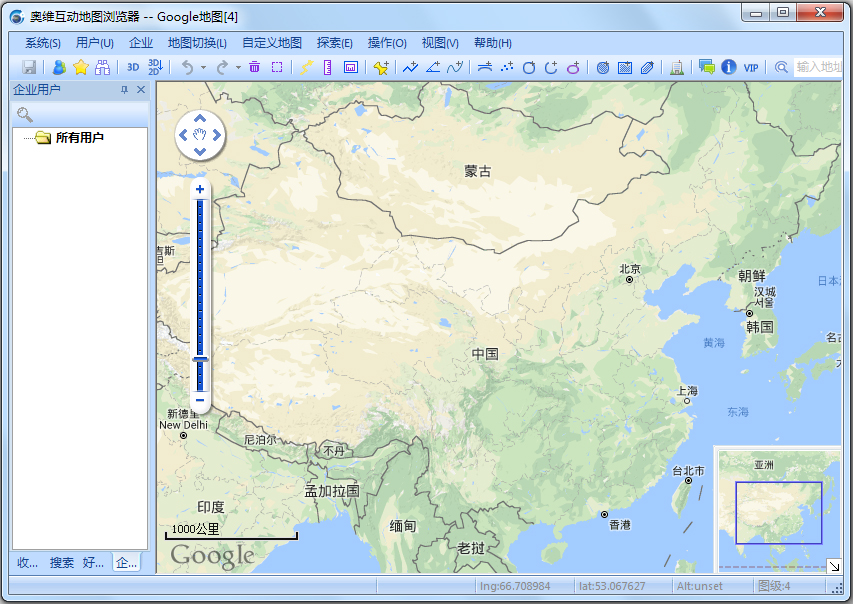Select the dashed rectangle selection tool

pyautogui.click(x=277, y=67)
